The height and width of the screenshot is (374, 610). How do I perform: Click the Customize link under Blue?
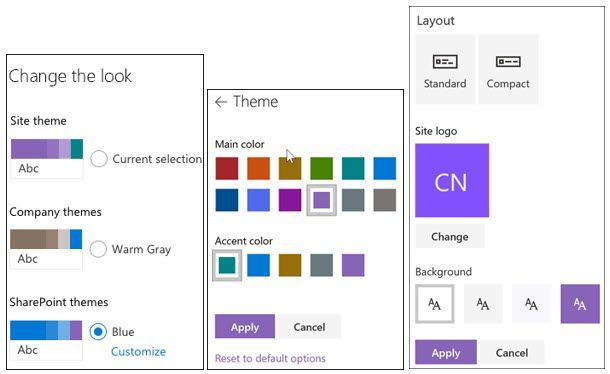(138, 351)
